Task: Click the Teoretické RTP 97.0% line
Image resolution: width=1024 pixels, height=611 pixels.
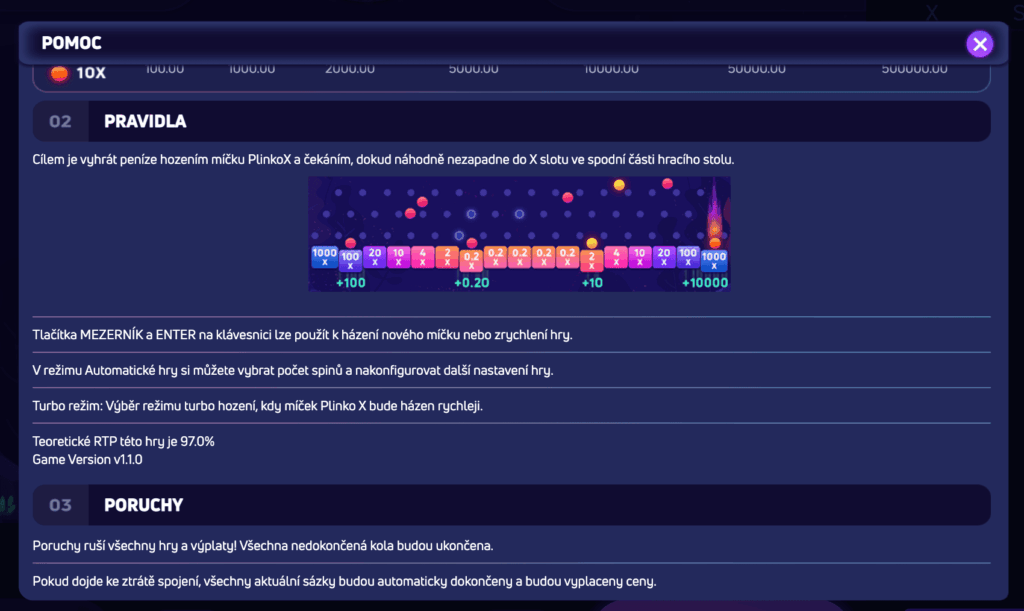Action: (x=124, y=441)
